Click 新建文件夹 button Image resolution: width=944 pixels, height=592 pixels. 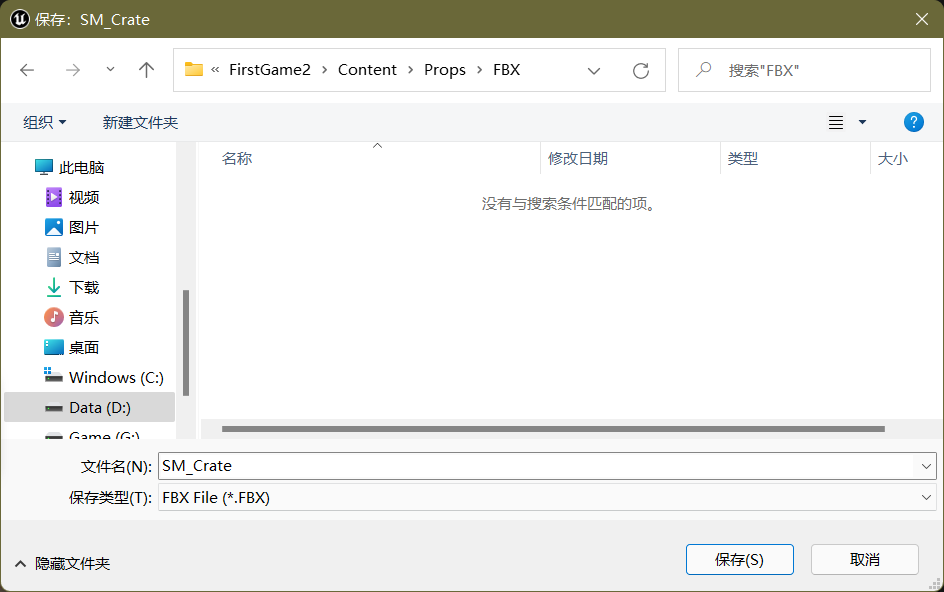tap(140, 122)
